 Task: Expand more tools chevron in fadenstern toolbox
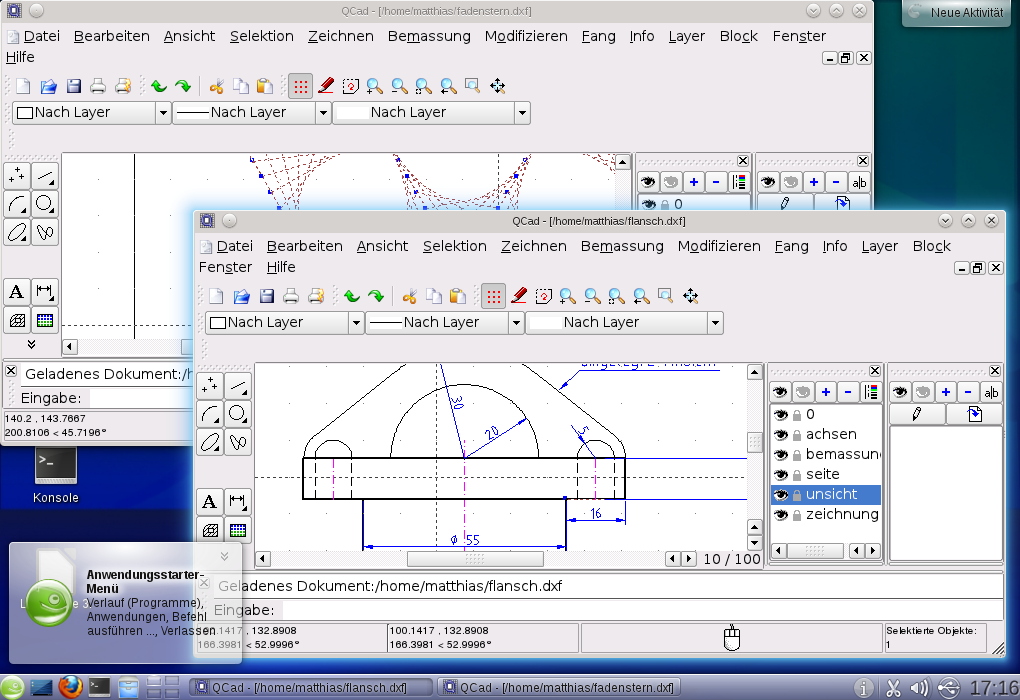coord(31,344)
